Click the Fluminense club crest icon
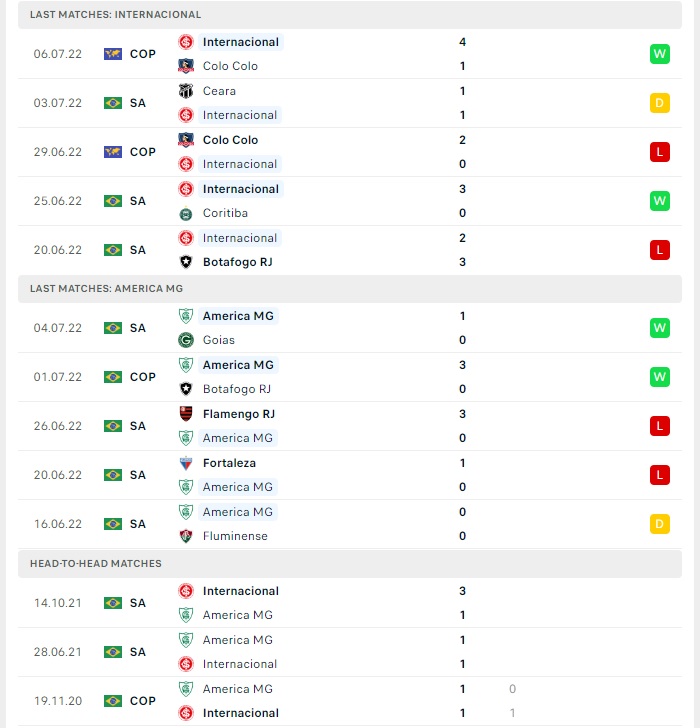 (186, 536)
